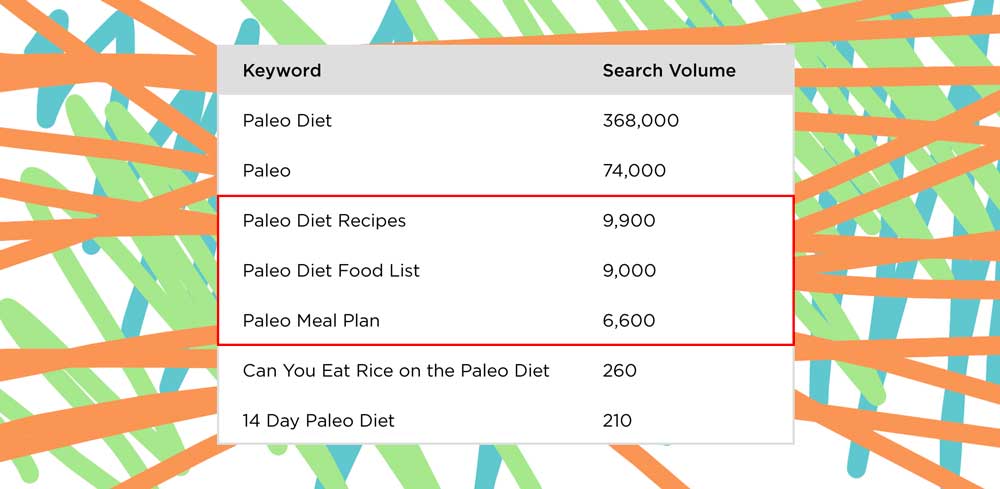Image resolution: width=1000 pixels, height=489 pixels.
Task: Select the Paleo Diet Recipes keyword
Action: 324,221
